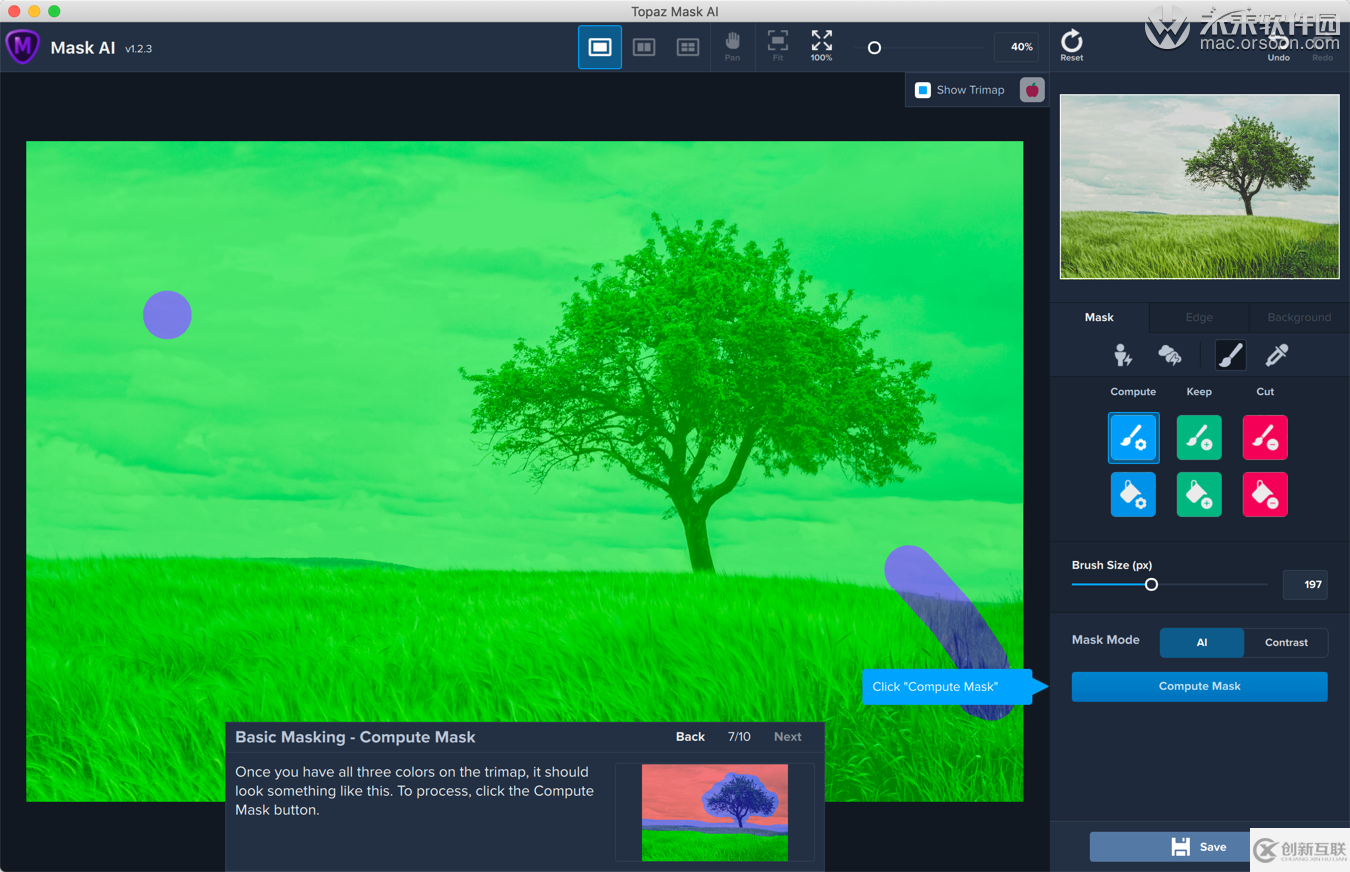Click Redo in the top toolbar
This screenshot has width=1350, height=872.
point(1322,57)
